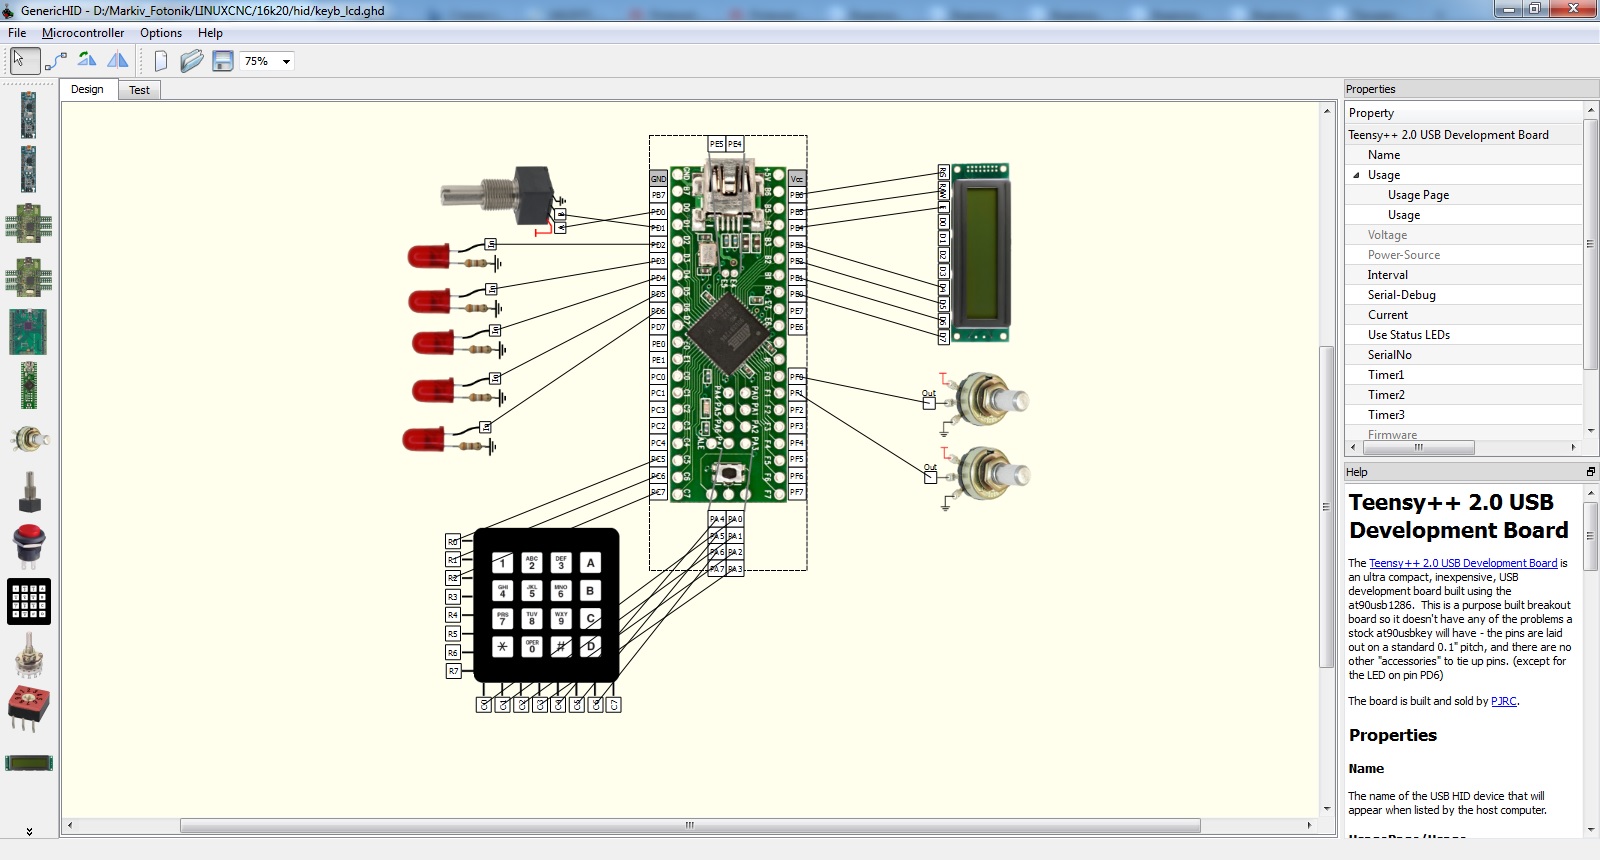The image size is (1600, 860).
Task: Pick the second microcontroller board in the palette
Action: point(28,169)
